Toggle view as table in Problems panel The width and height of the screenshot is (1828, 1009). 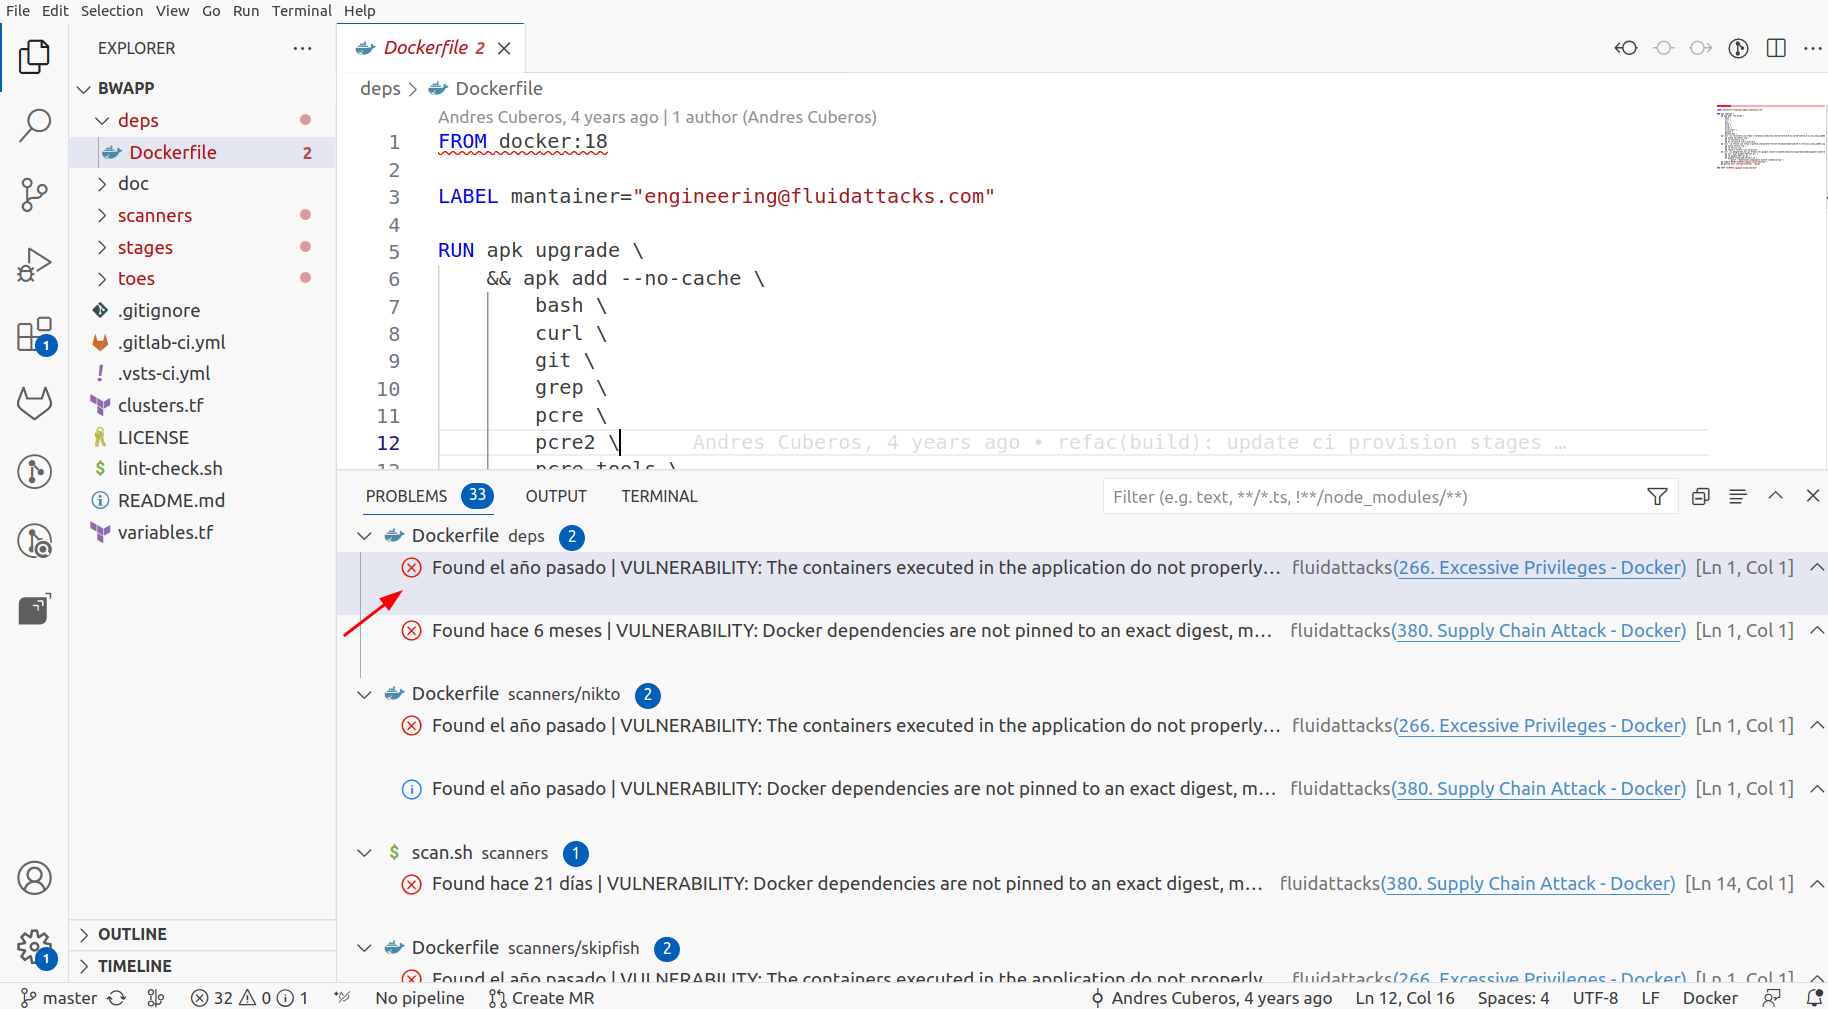(x=1738, y=496)
